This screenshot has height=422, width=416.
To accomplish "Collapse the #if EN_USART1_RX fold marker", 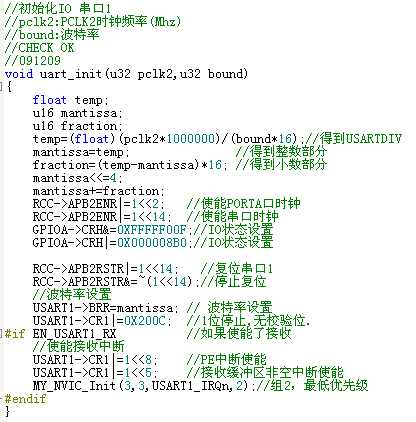I will click(x=1, y=333).
